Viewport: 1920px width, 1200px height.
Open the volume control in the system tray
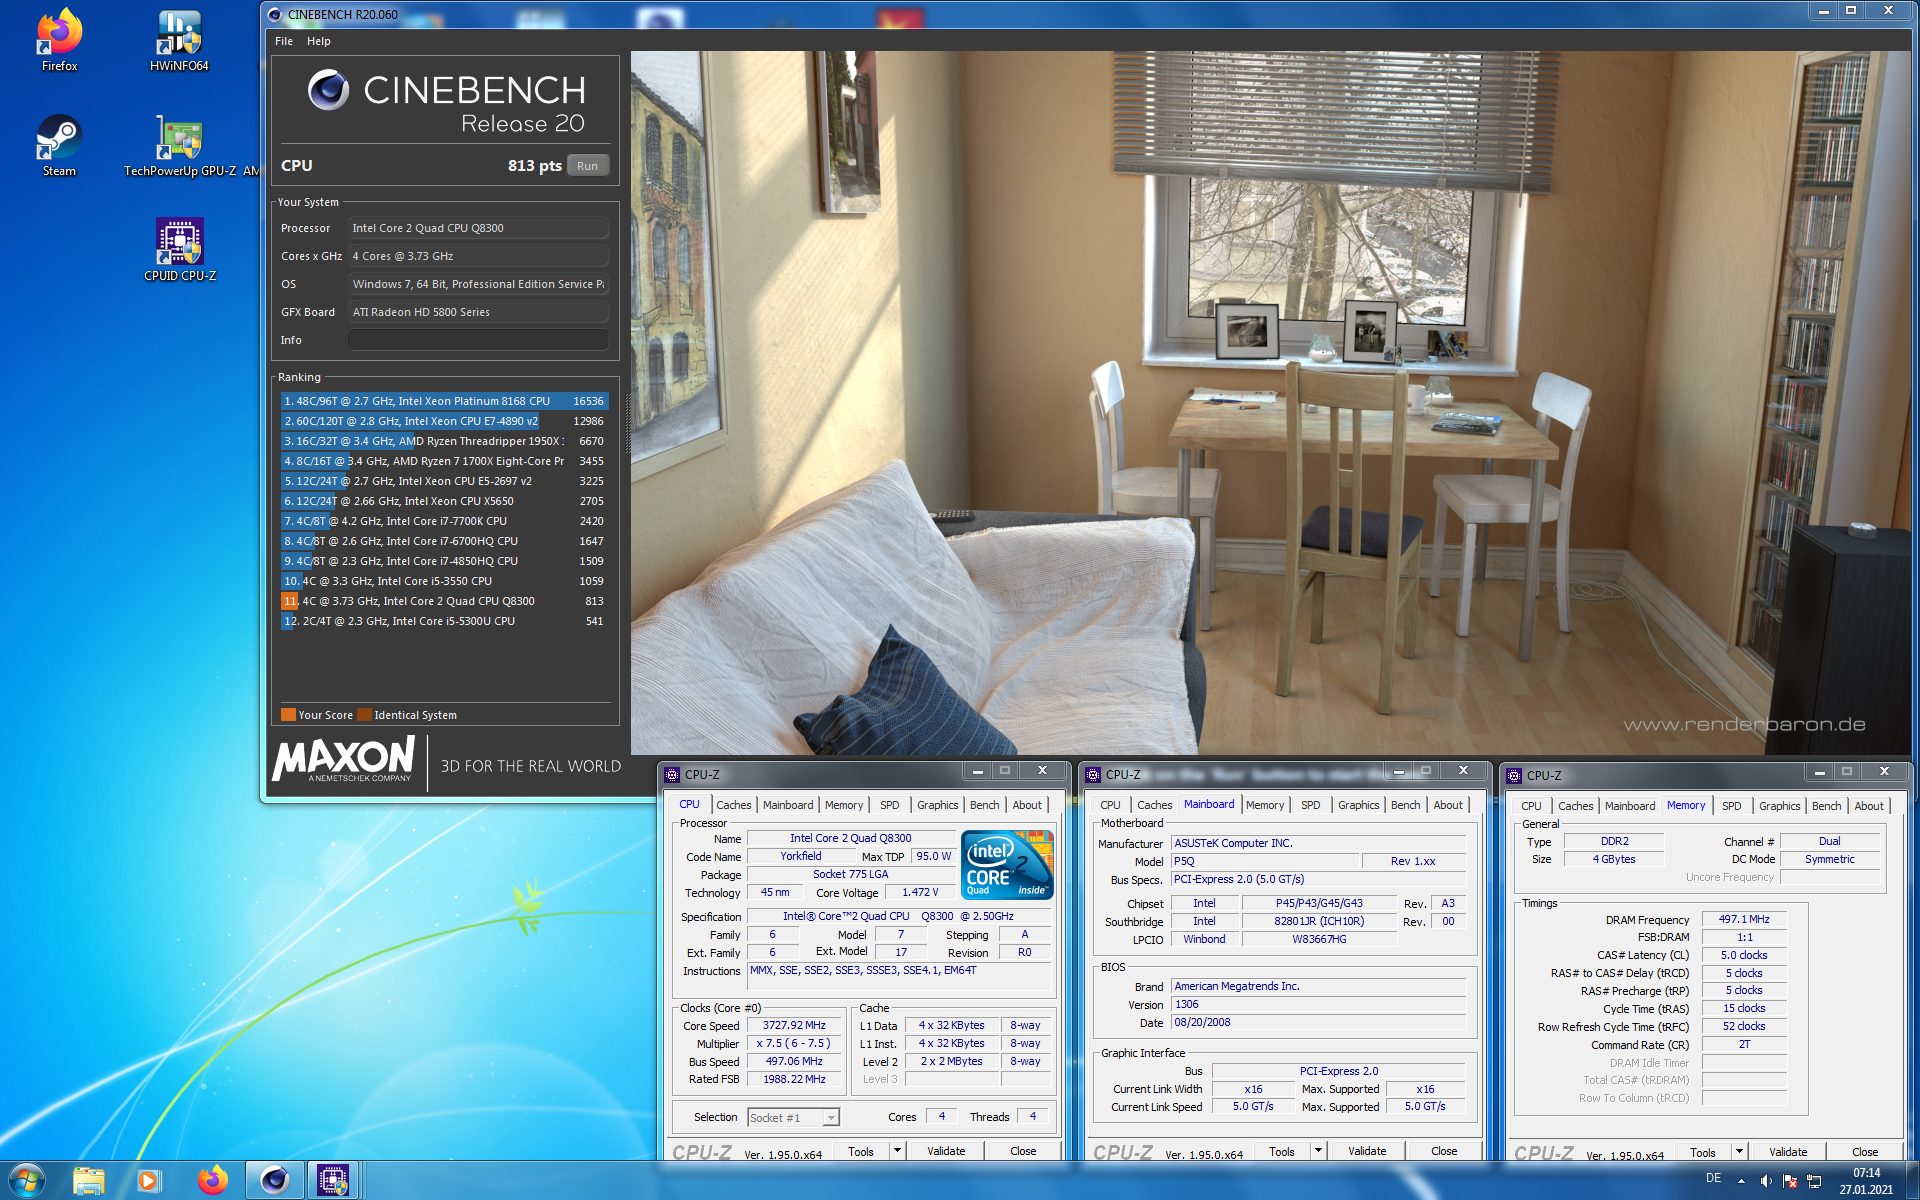tap(1766, 1181)
